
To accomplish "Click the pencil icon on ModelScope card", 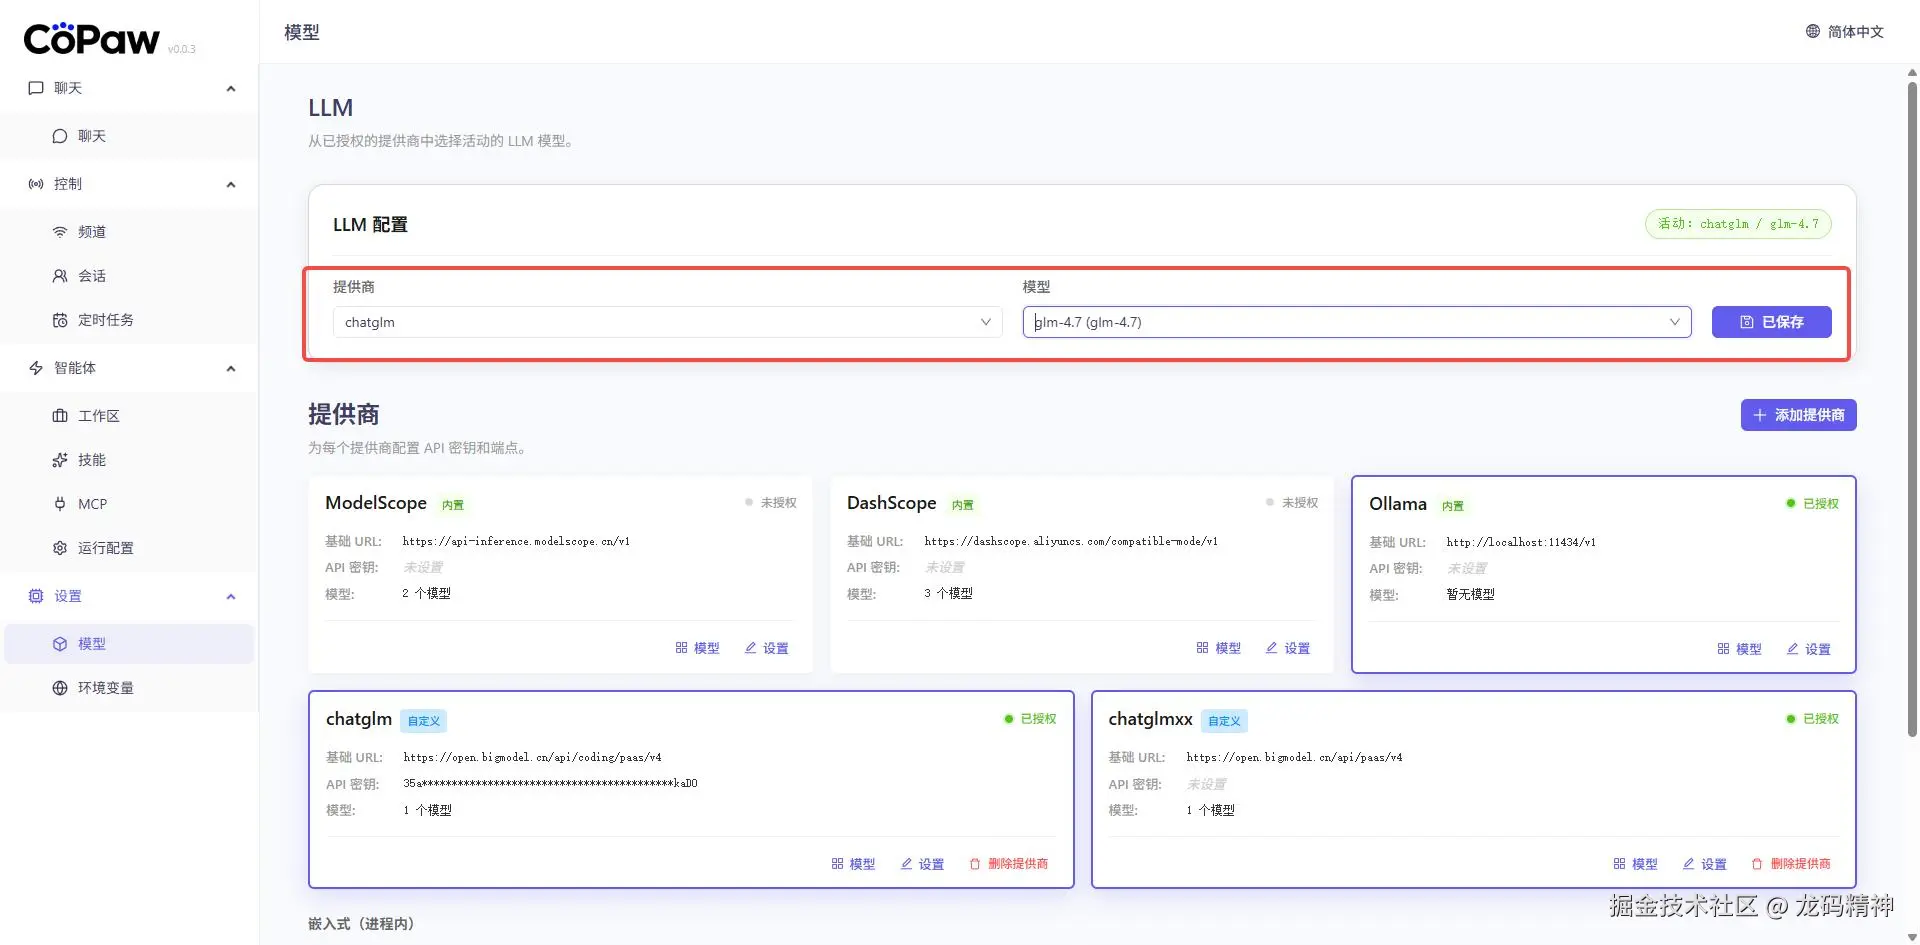I will pos(751,648).
